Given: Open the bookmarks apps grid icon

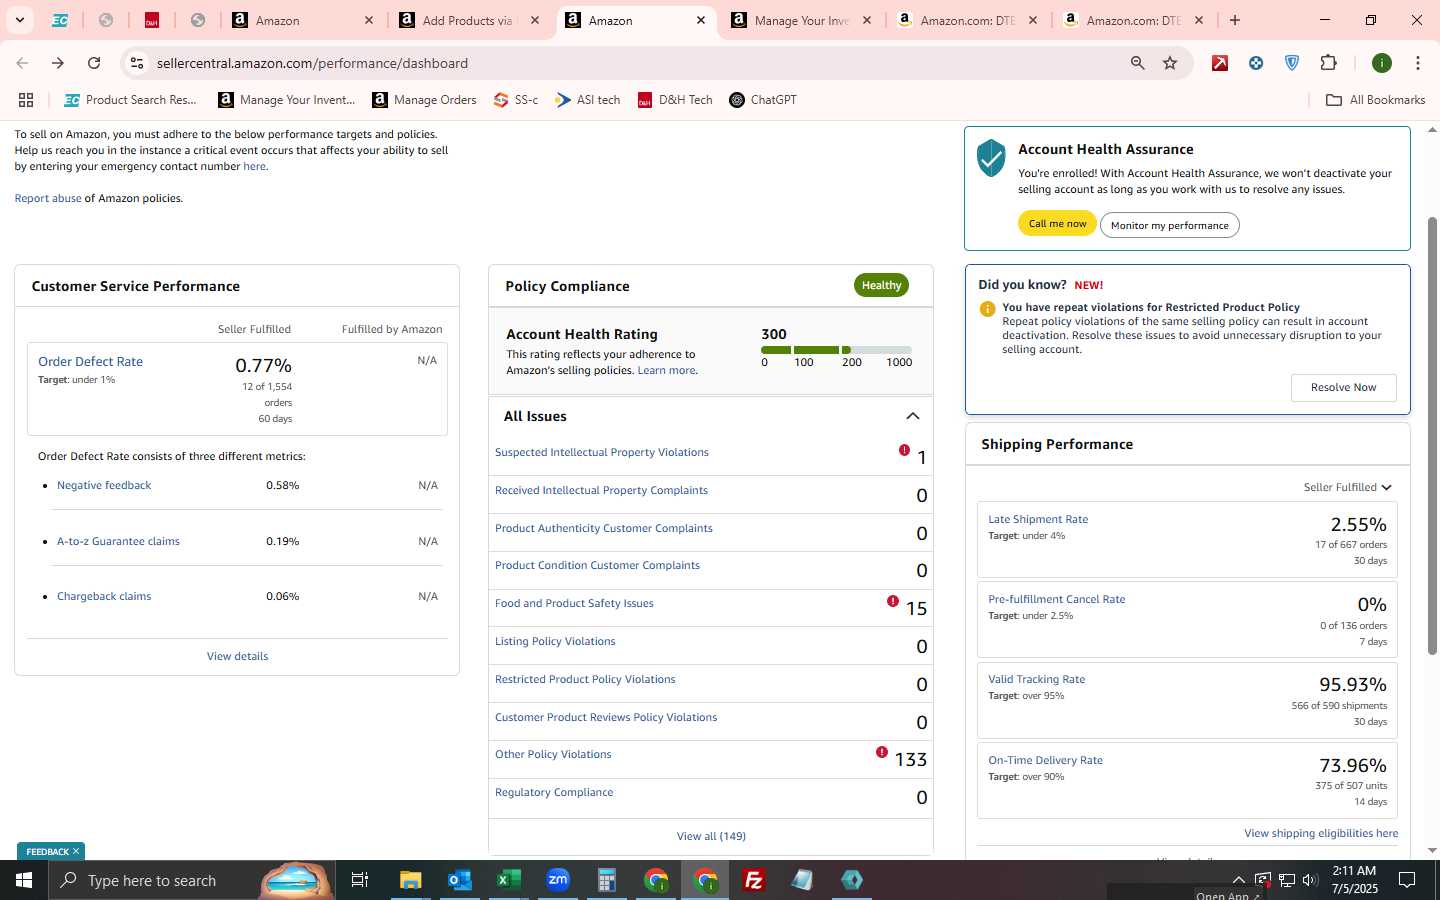Looking at the screenshot, I should [26, 100].
